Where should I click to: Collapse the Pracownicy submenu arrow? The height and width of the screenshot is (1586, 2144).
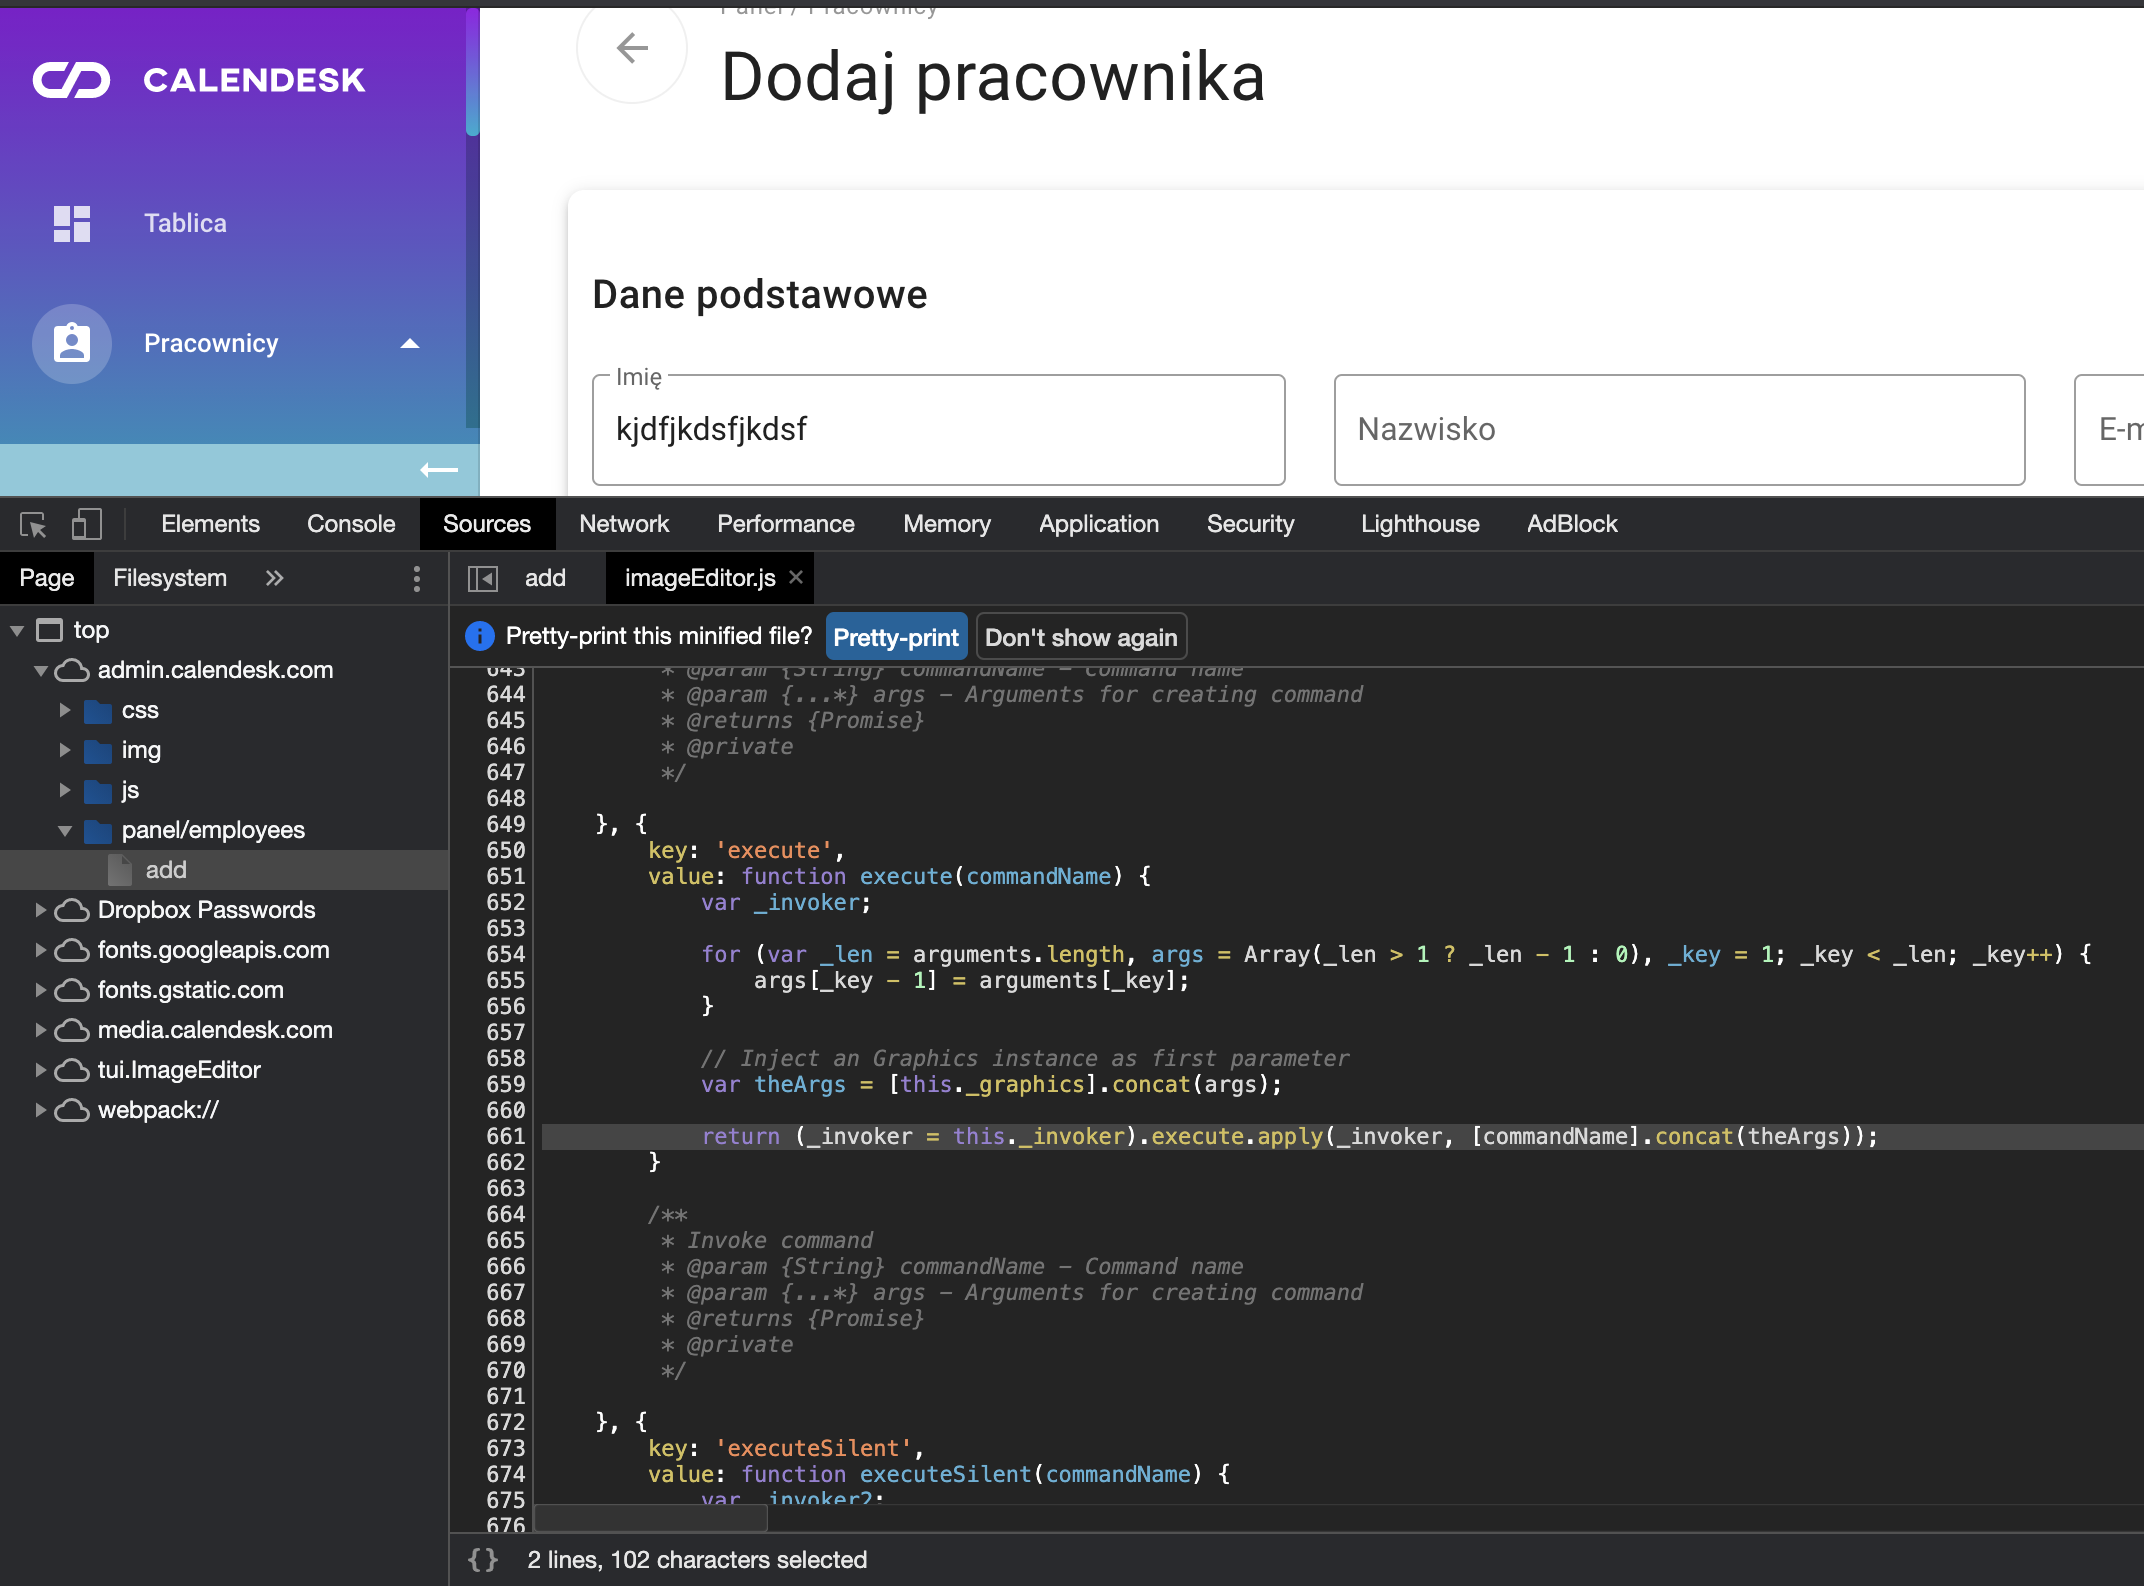410,343
